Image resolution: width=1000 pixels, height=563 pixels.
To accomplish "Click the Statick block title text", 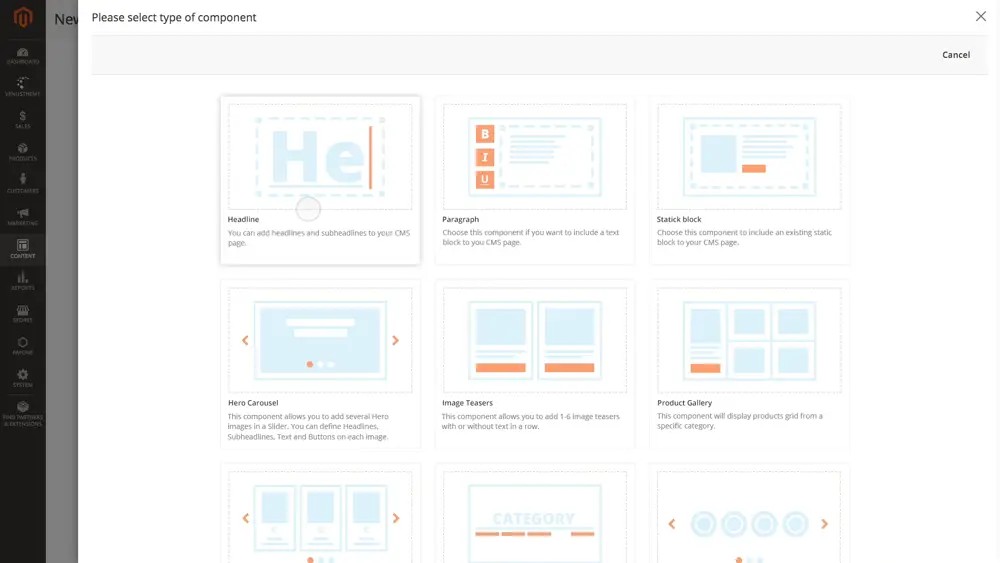I will (x=679, y=219).
